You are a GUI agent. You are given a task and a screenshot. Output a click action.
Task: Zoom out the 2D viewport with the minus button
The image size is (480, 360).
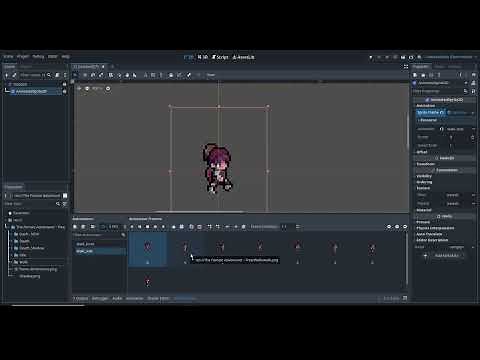point(87,89)
